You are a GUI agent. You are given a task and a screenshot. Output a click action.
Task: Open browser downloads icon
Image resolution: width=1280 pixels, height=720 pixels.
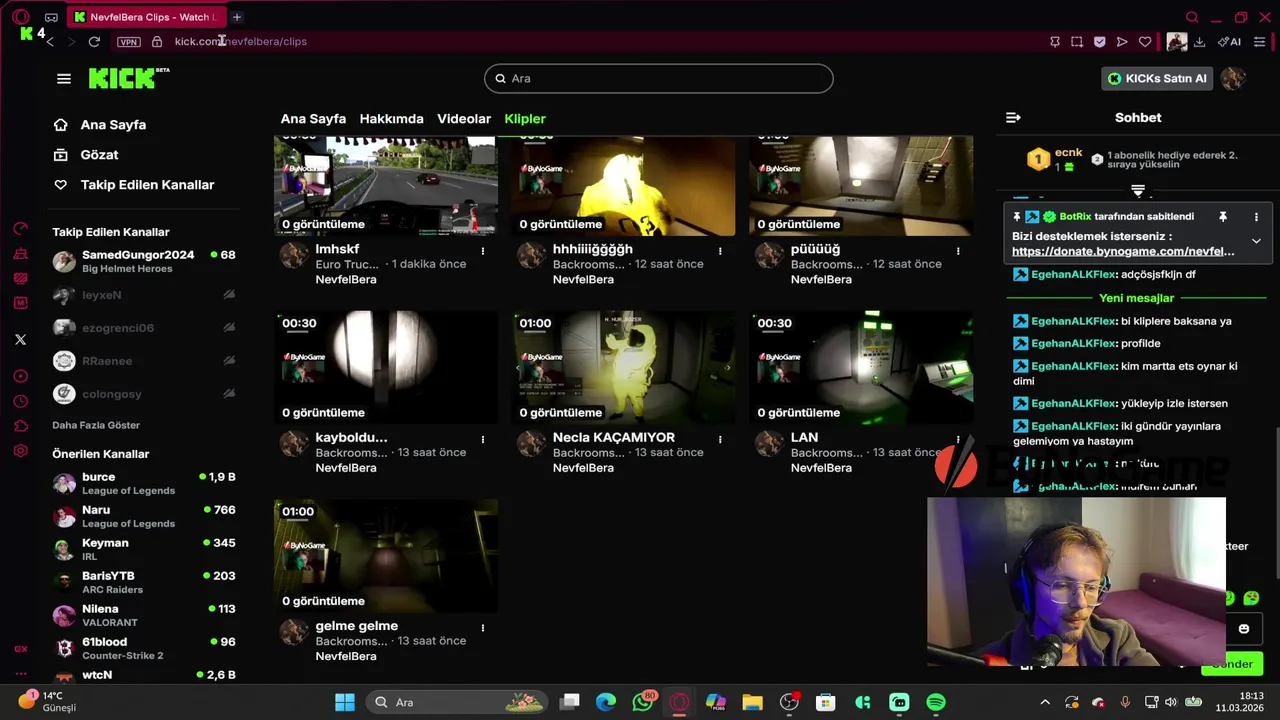tap(1199, 42)
